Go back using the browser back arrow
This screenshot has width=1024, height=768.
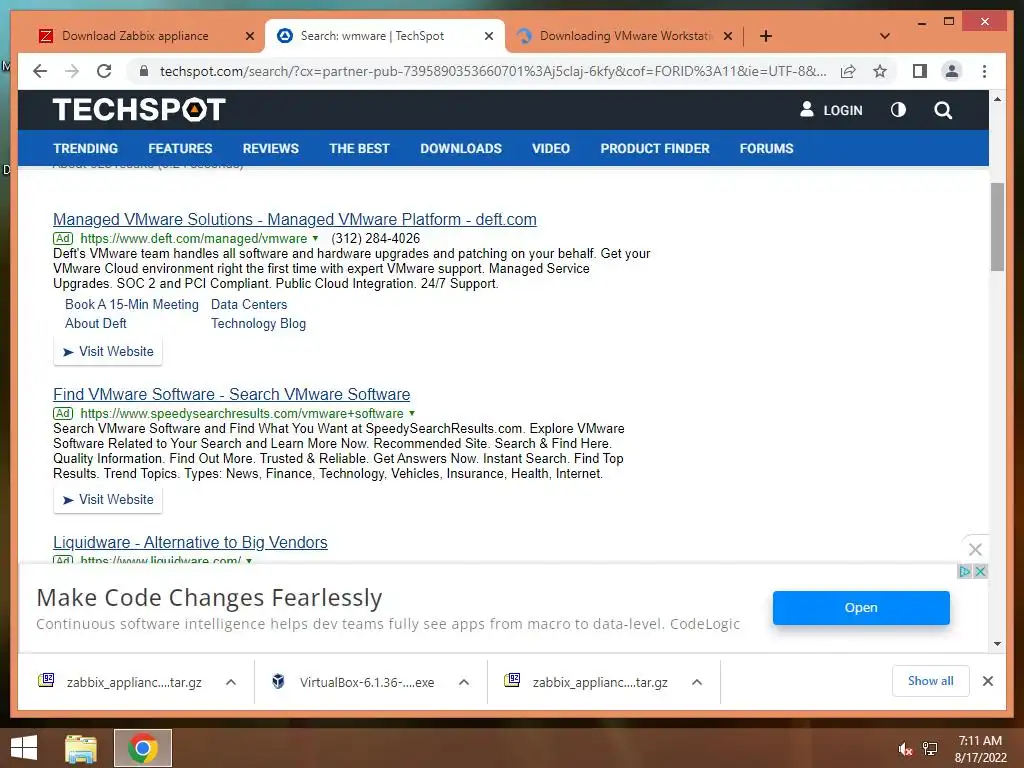coord(40,71)
